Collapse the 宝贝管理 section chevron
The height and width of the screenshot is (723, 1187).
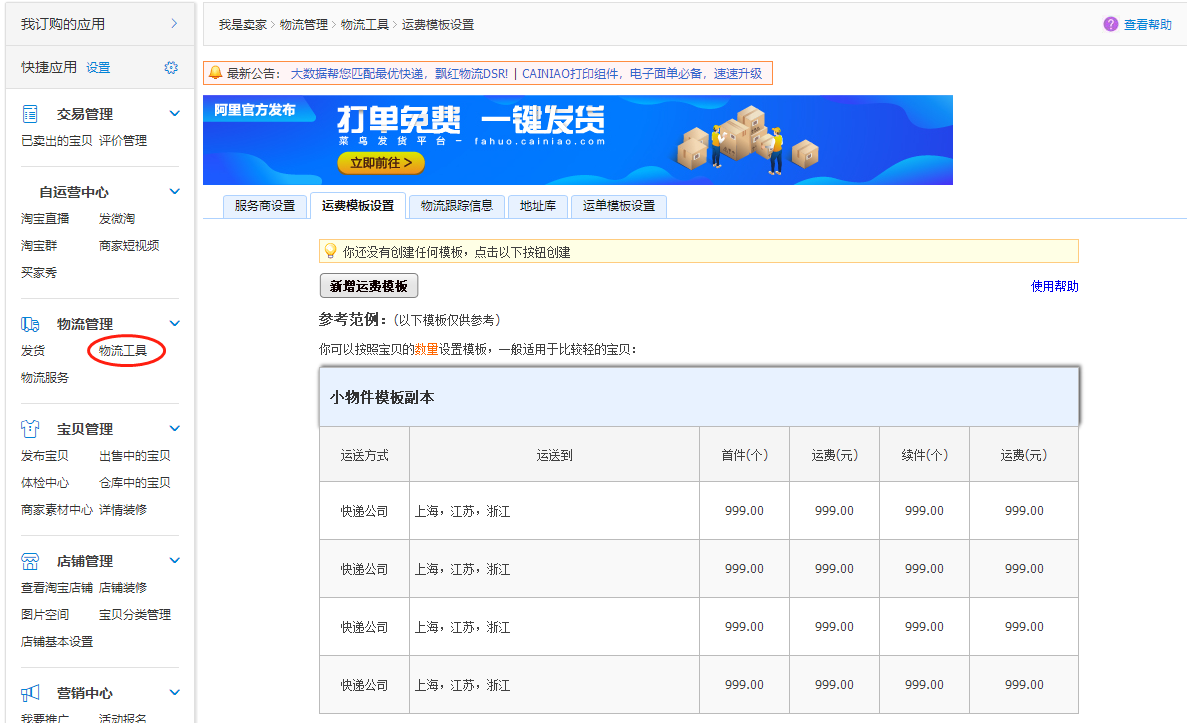pyautogui.click(x=175, y=429)
